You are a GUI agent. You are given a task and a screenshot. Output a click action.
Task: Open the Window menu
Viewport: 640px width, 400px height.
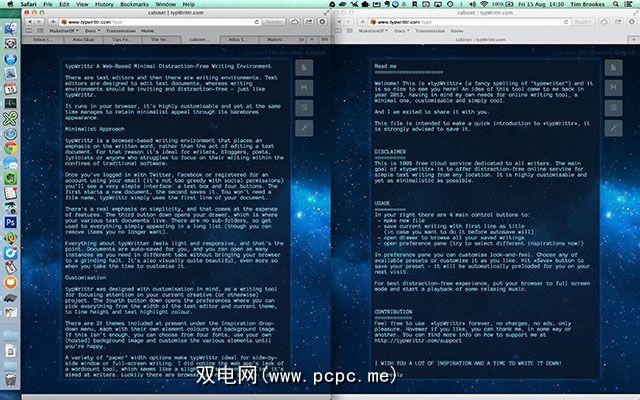click(x=166, y=4)
